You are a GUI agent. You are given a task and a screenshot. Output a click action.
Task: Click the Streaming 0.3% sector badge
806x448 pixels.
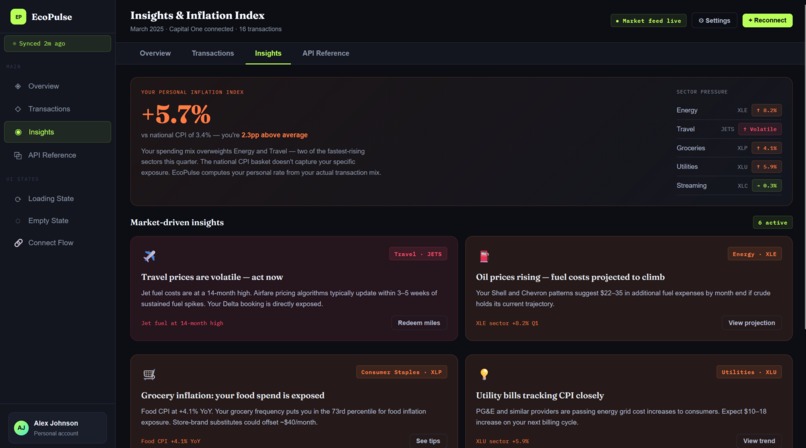pos(766,185)
